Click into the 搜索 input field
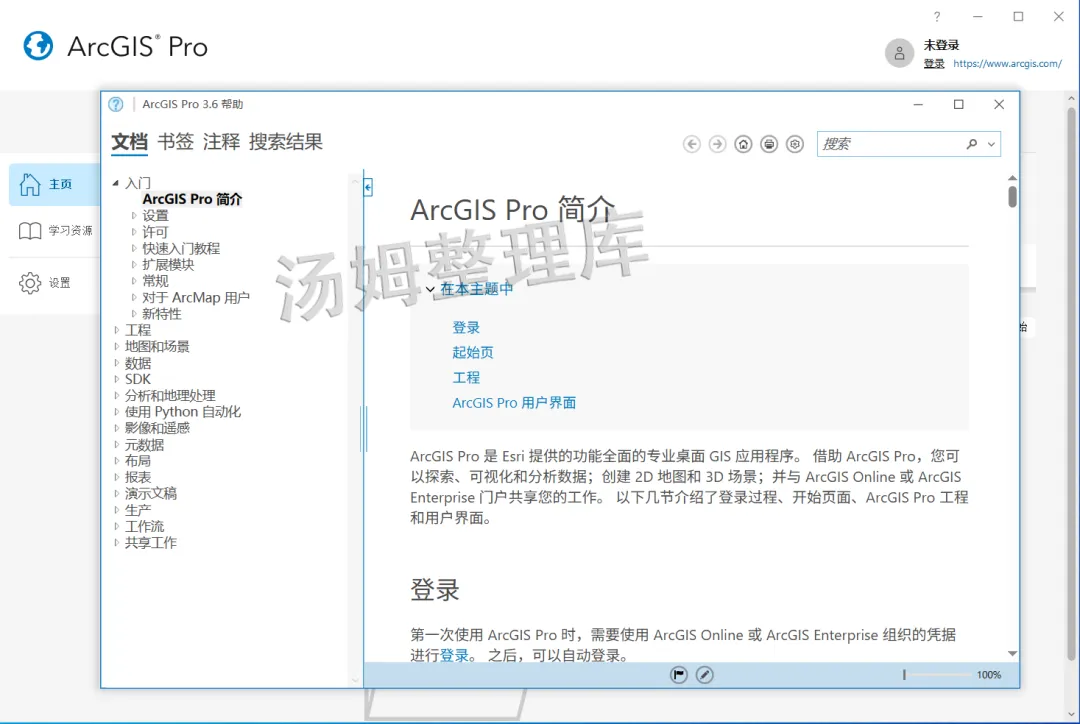The width and height of the screenshot is (1080, 724). coord(891,144)
